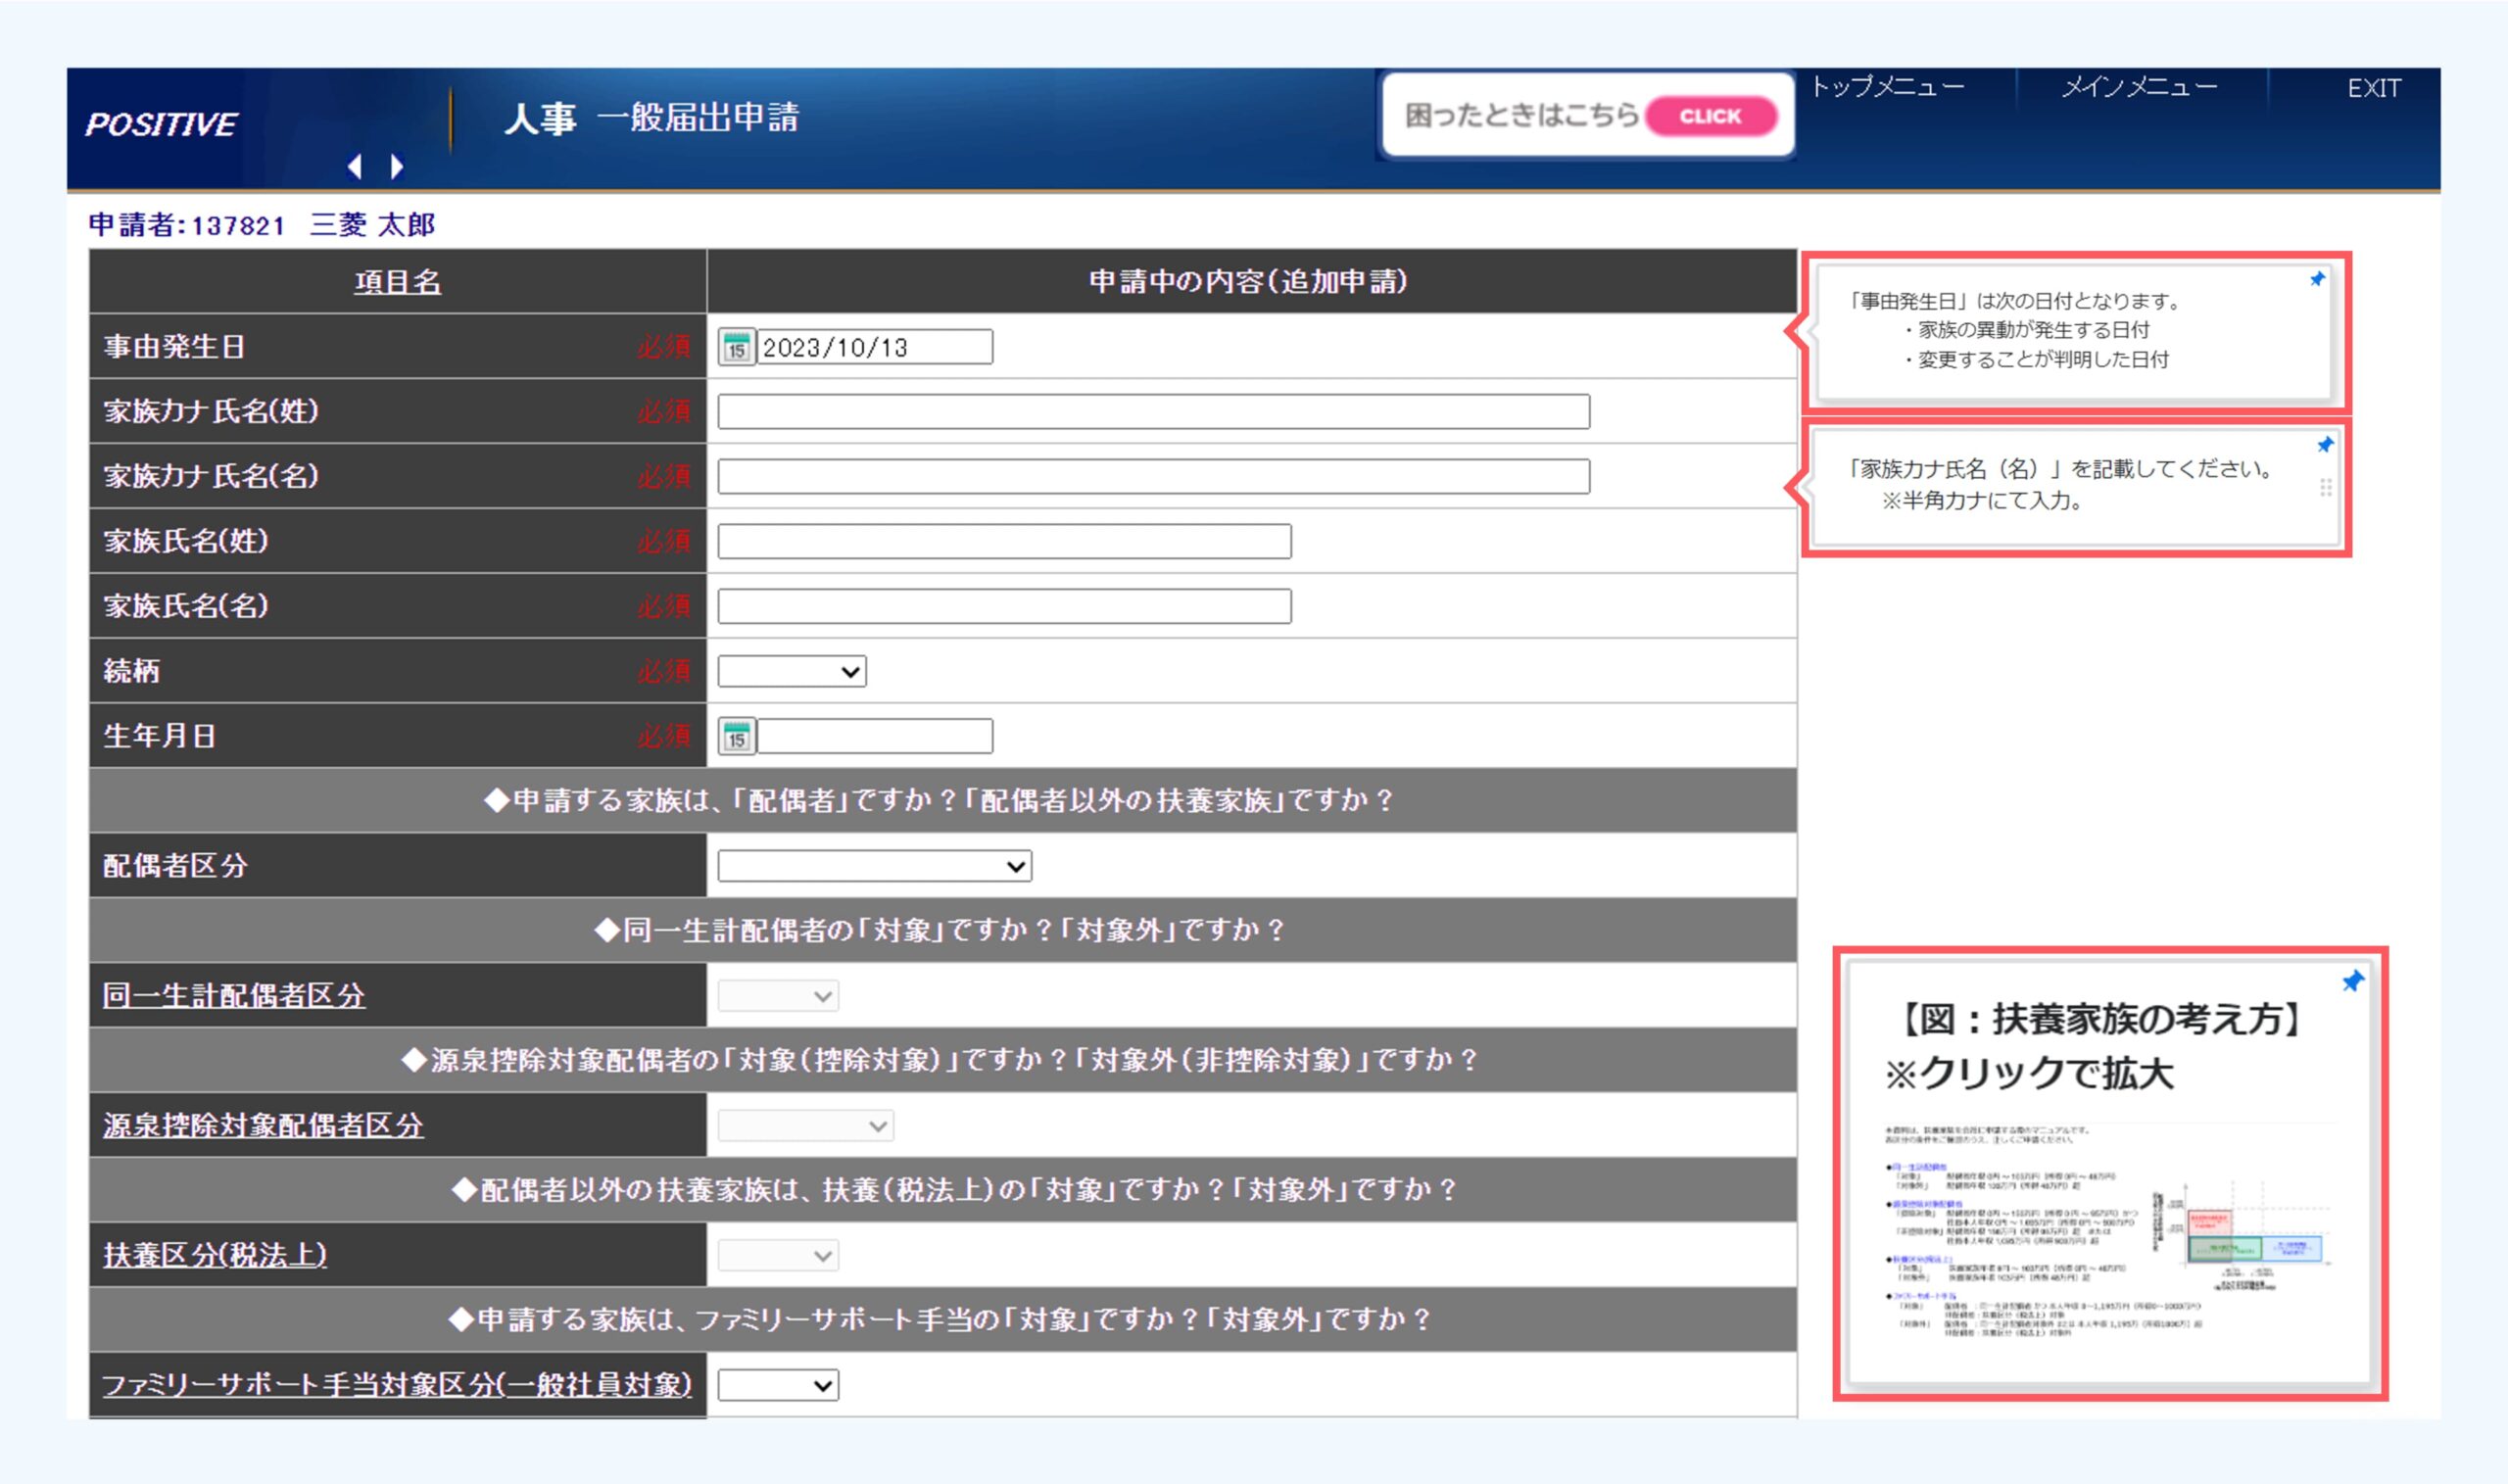Click the 扶養区分(税法上) link
Image resolution: width=2508 pixels, height=1484 pixels.
click(215, 1255)
